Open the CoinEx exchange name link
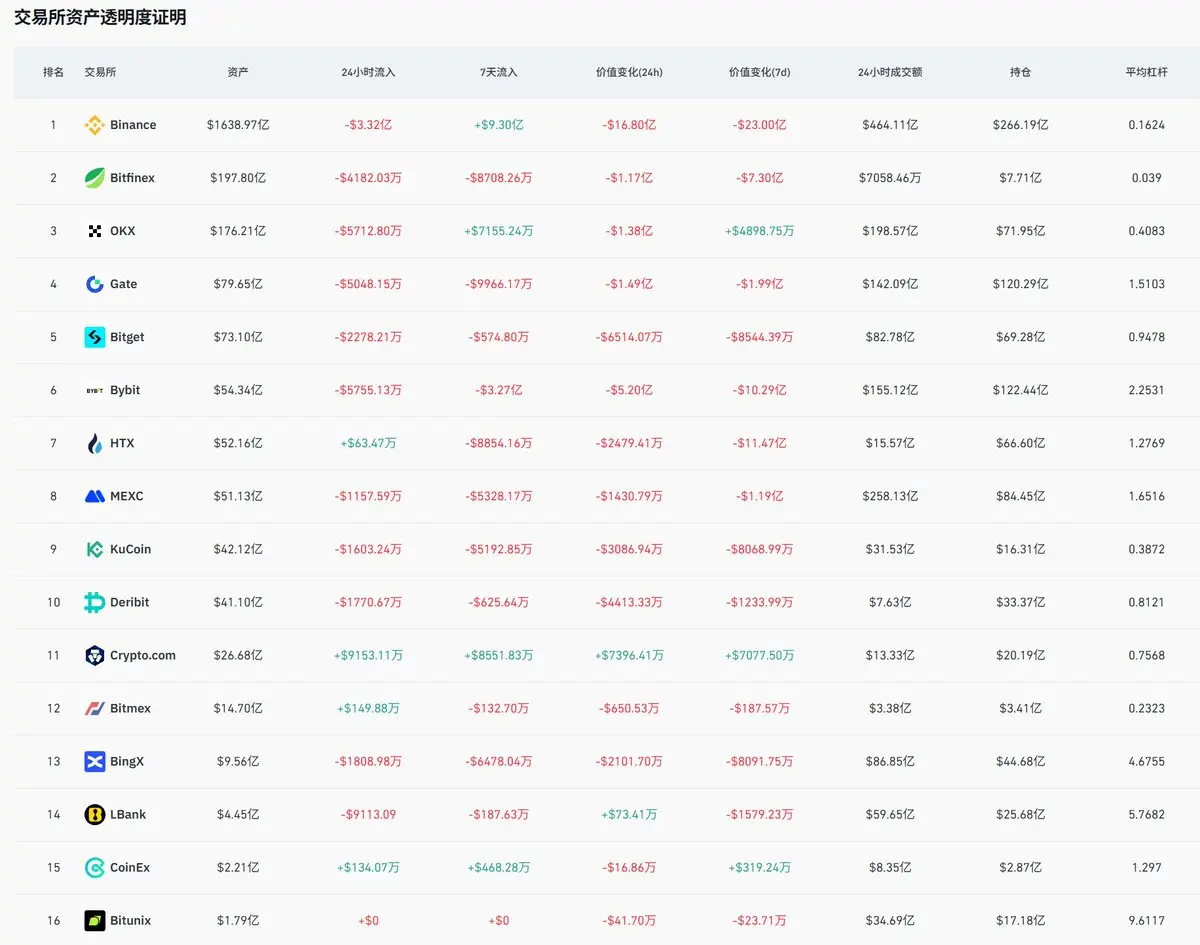The image size is (1200, 945). point(130,867)
